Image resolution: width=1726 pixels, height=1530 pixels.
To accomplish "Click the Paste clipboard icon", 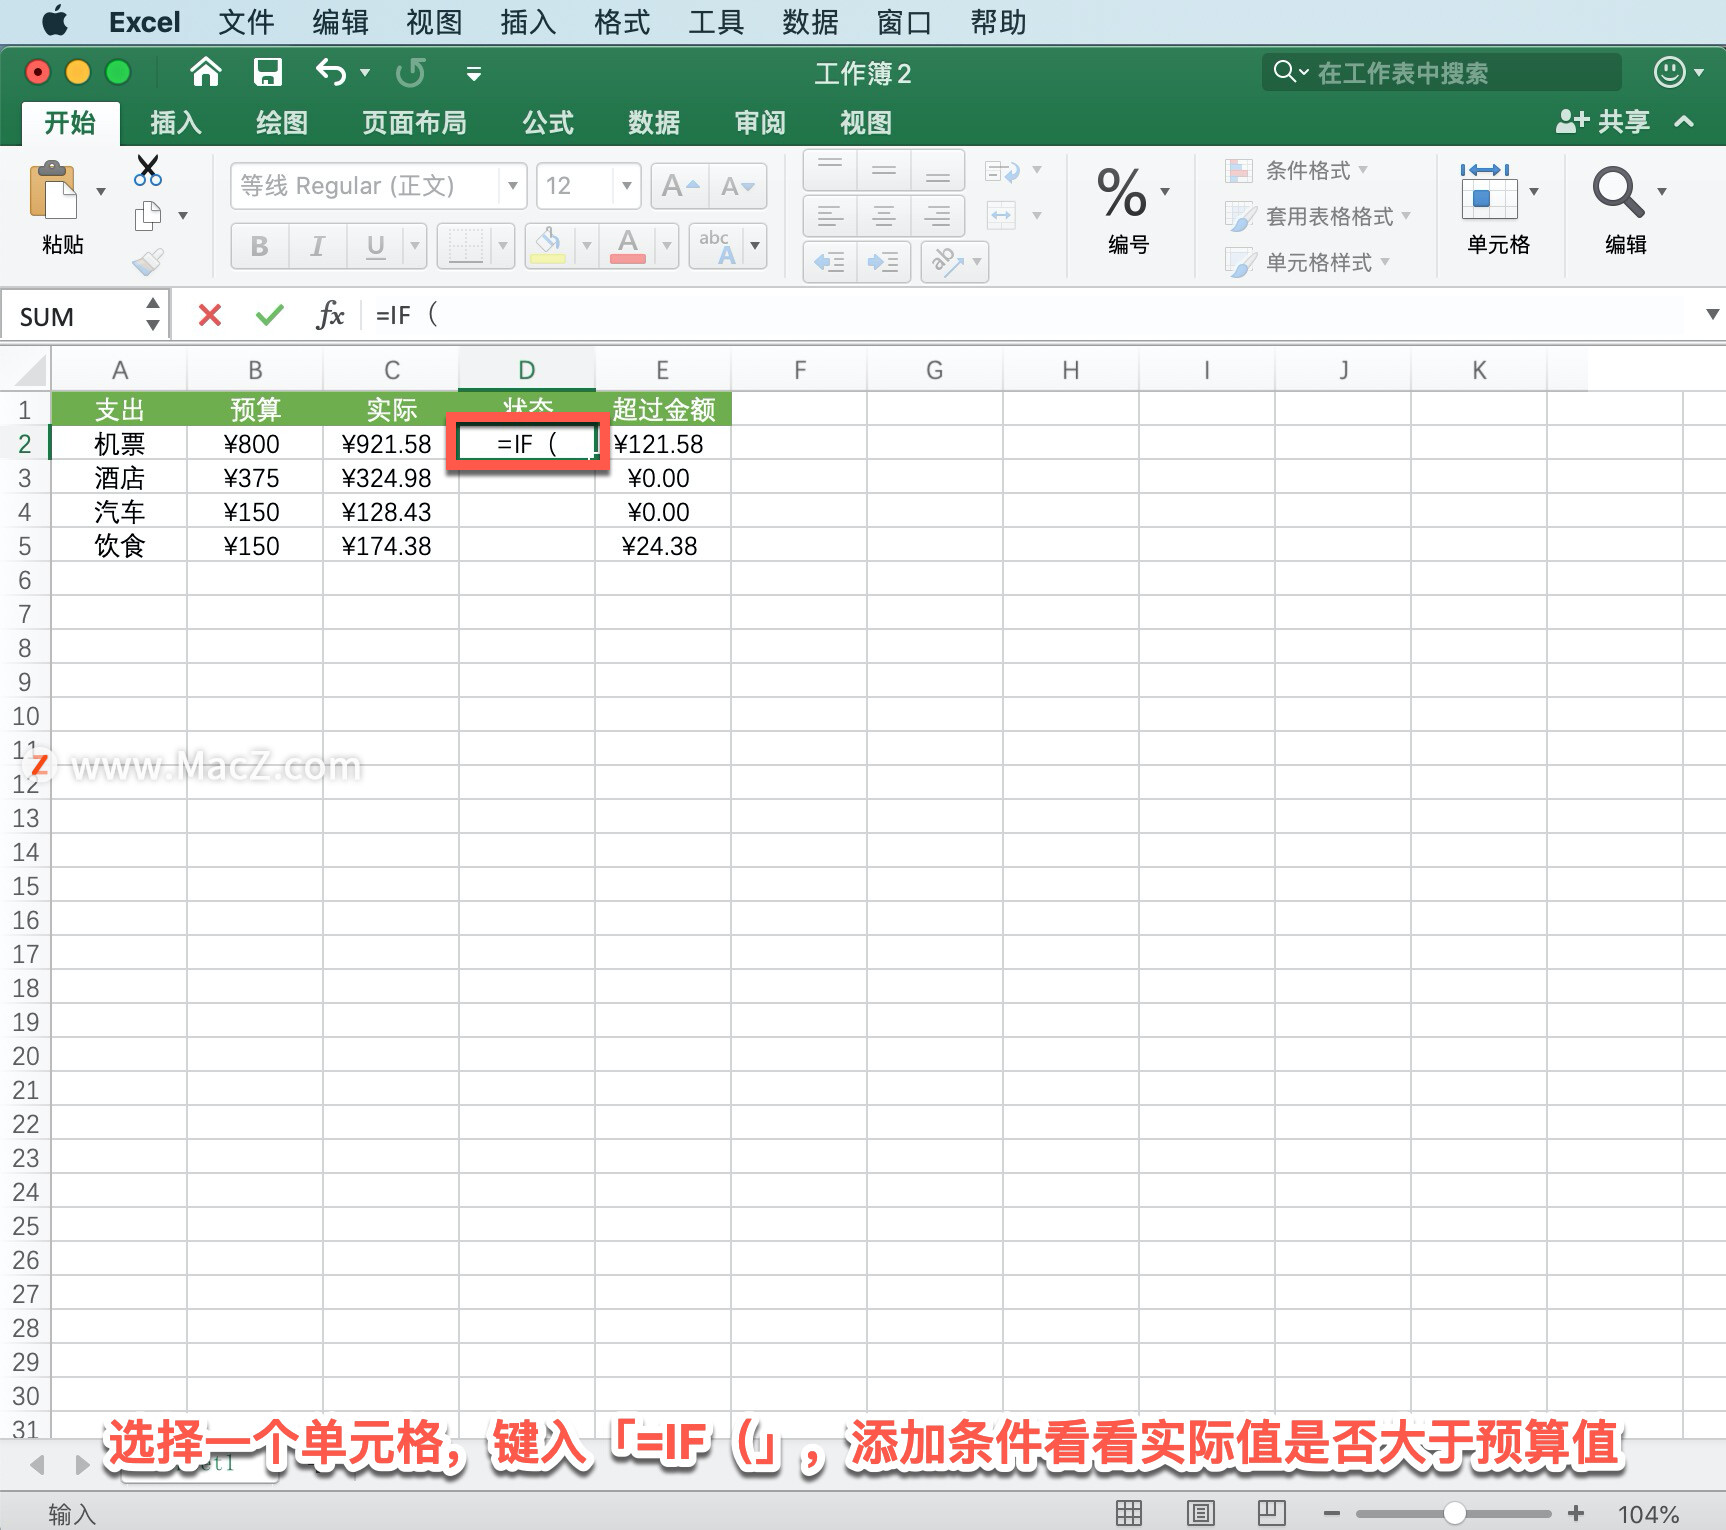I will click(53, 190).
